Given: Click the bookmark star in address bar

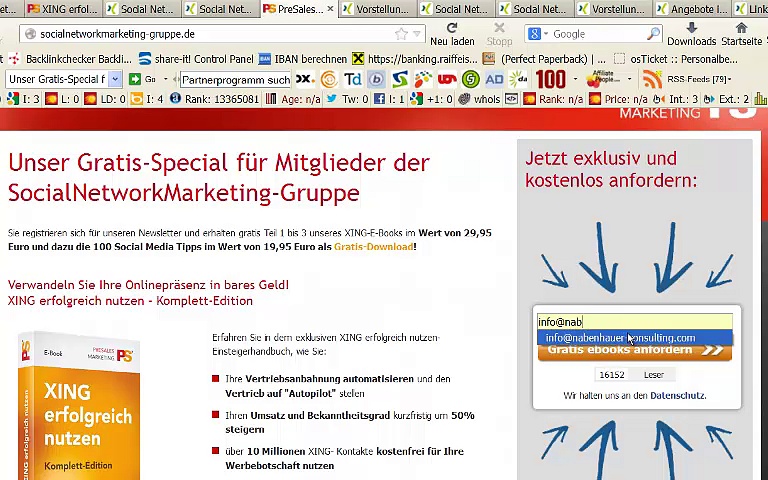Looking at the screenshot, I should point(401,34).
